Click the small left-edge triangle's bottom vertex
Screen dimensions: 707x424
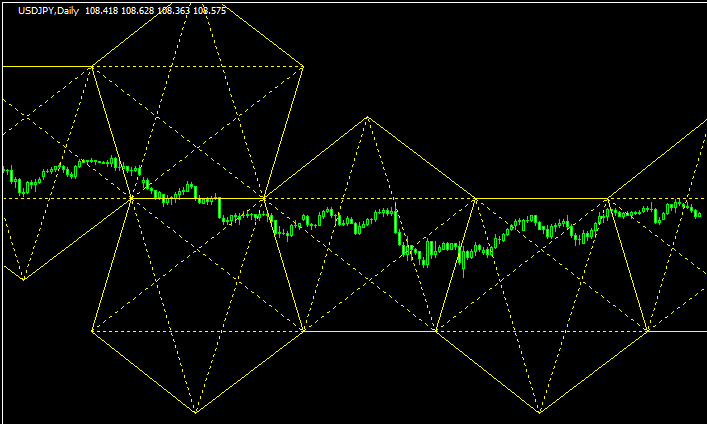[x=23, y=279]
